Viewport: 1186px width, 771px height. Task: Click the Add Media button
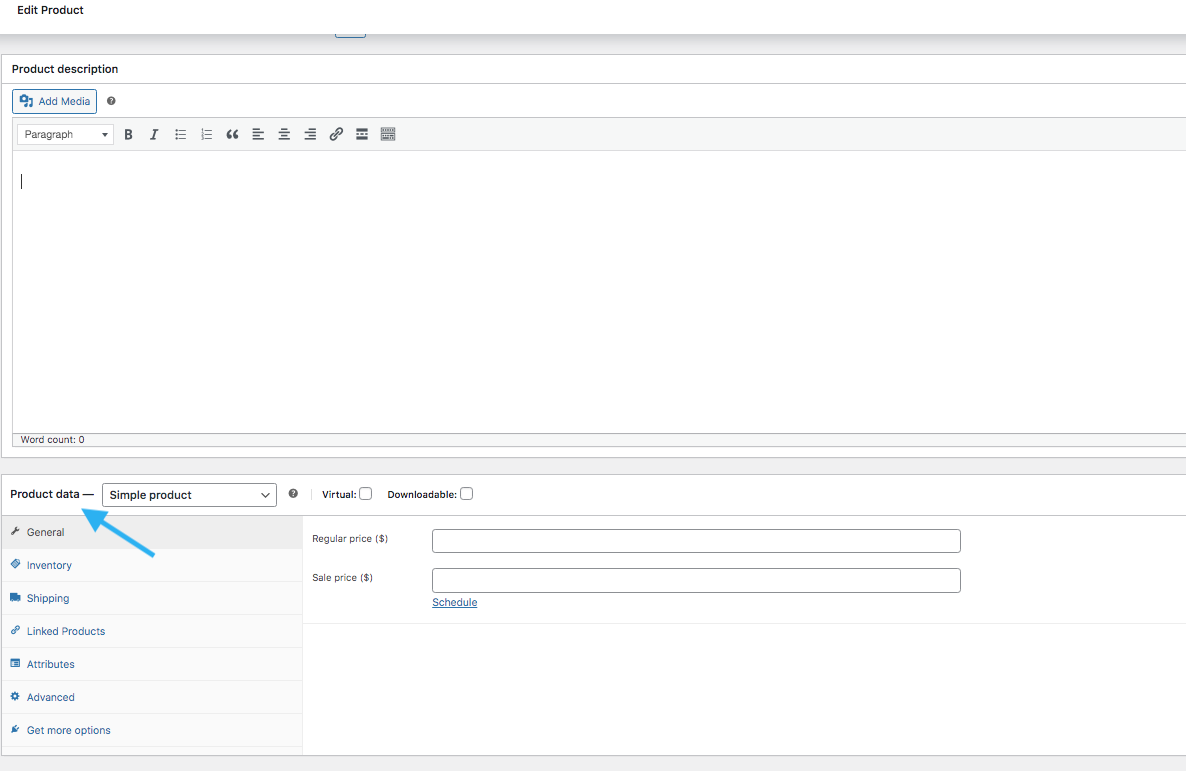54,101
